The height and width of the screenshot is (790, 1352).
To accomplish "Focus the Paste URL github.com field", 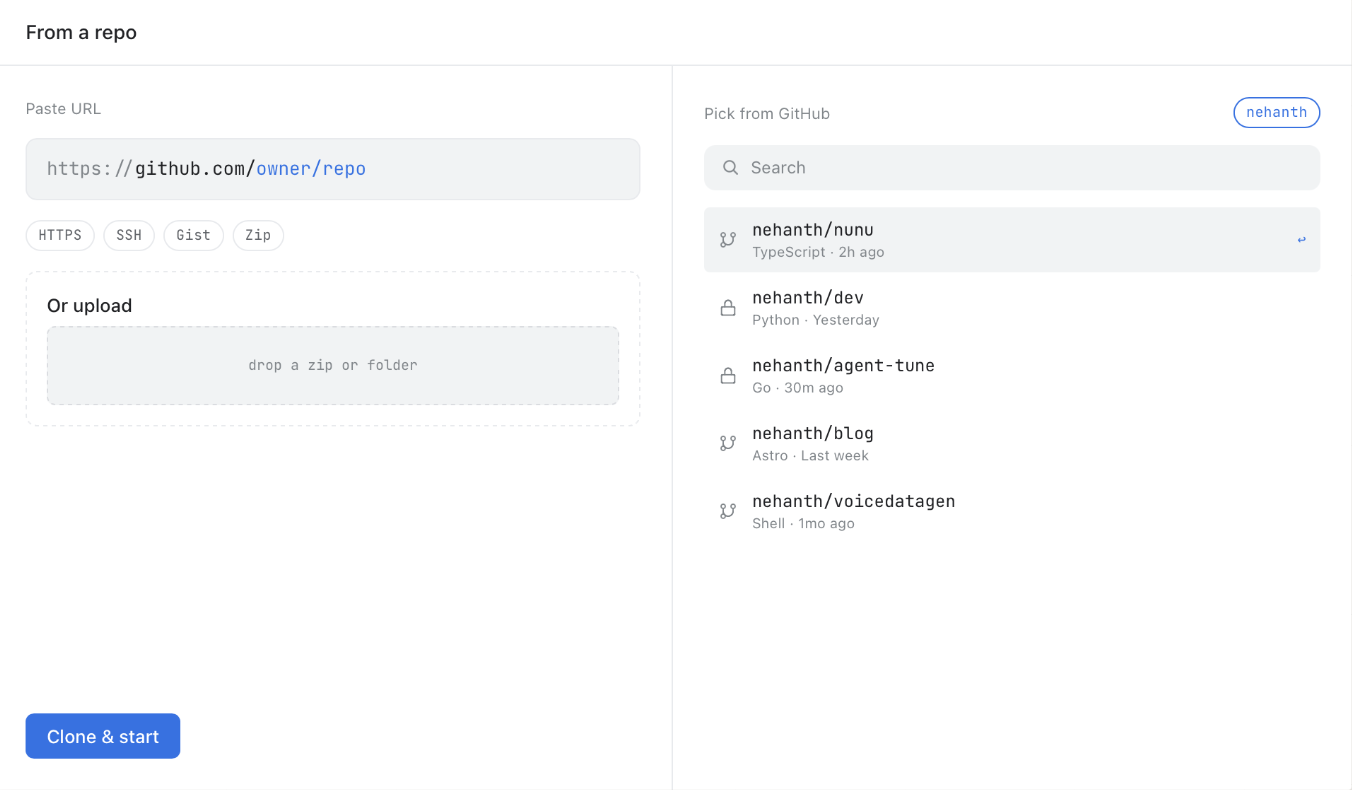I will pos(333,169).
